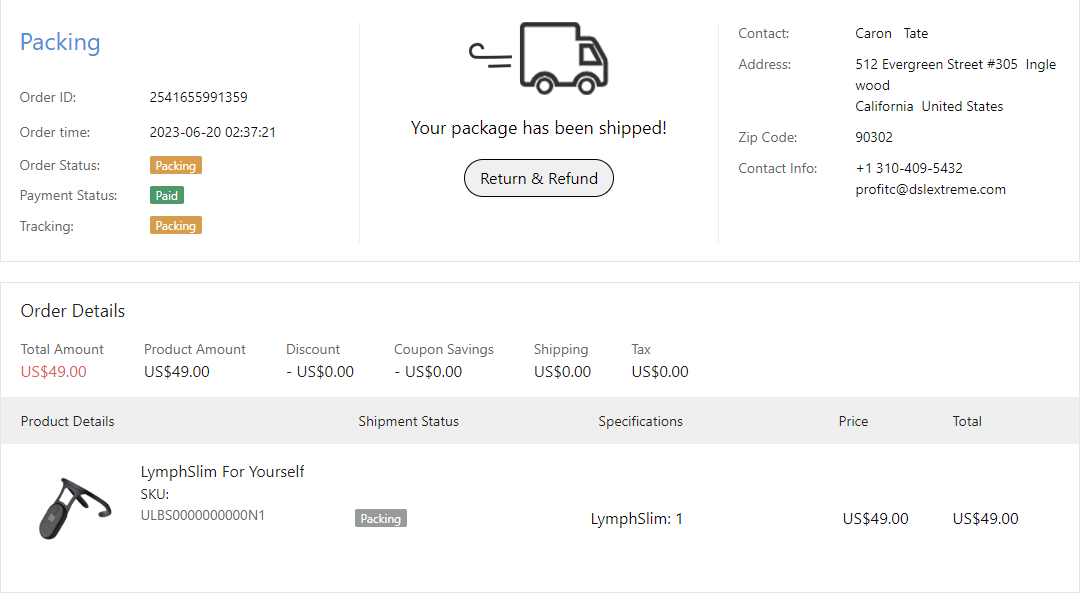Image resolution: width=1081 pixels, height=593 pixels.
Task: Click the email profitc@dslextreme.com
Action: pos(930,189)
